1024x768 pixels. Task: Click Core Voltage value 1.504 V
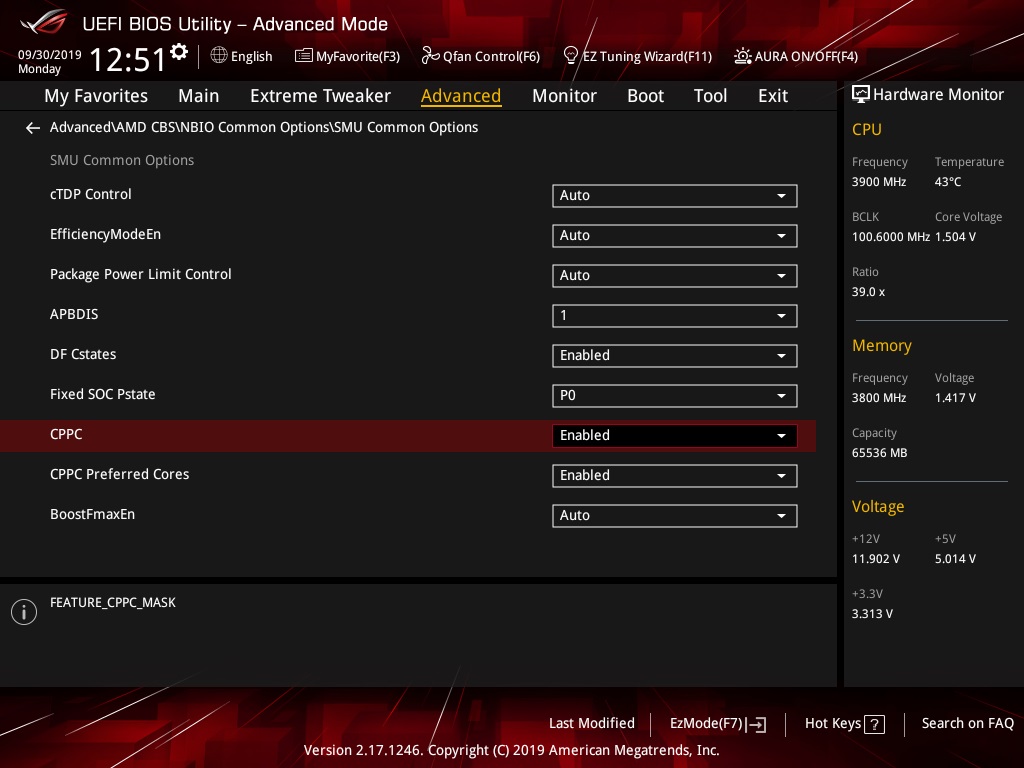(x=955, y=237)
